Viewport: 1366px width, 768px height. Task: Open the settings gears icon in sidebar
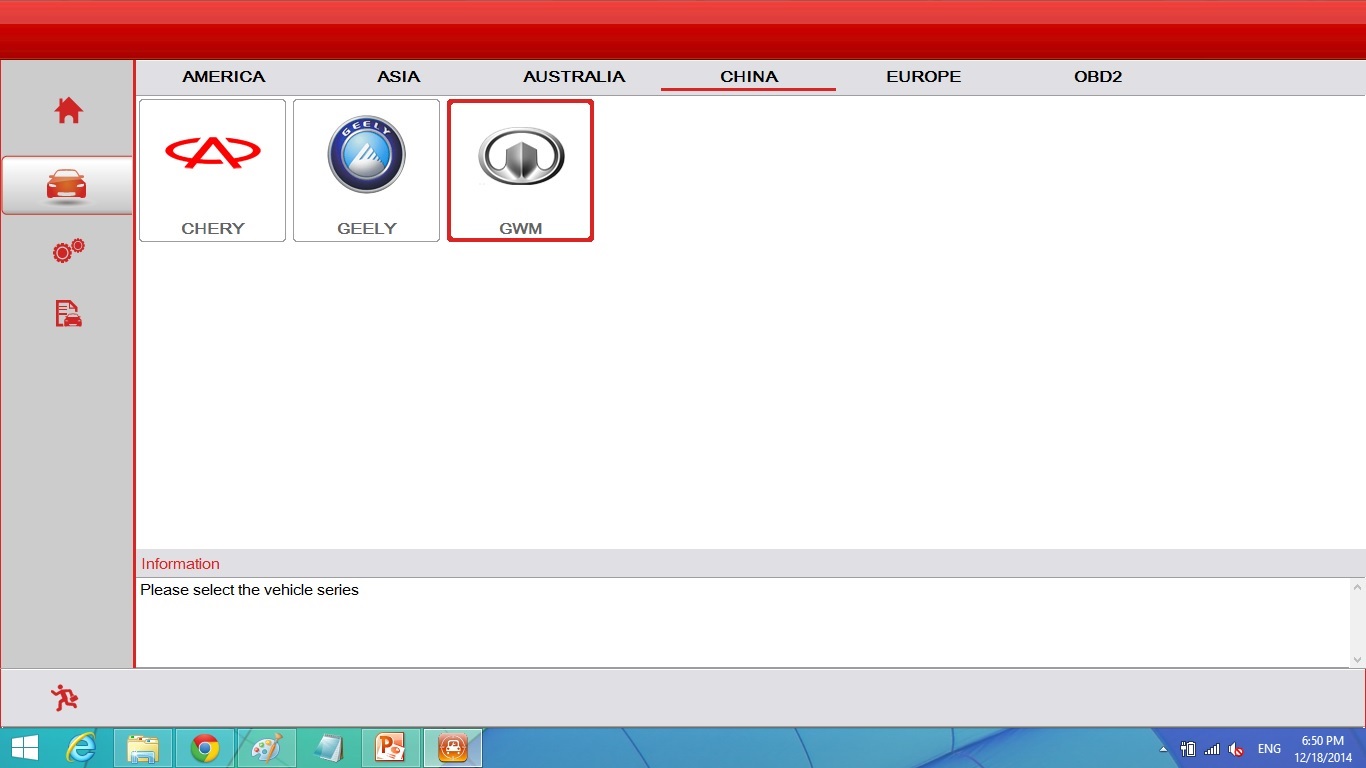point(68,251)
